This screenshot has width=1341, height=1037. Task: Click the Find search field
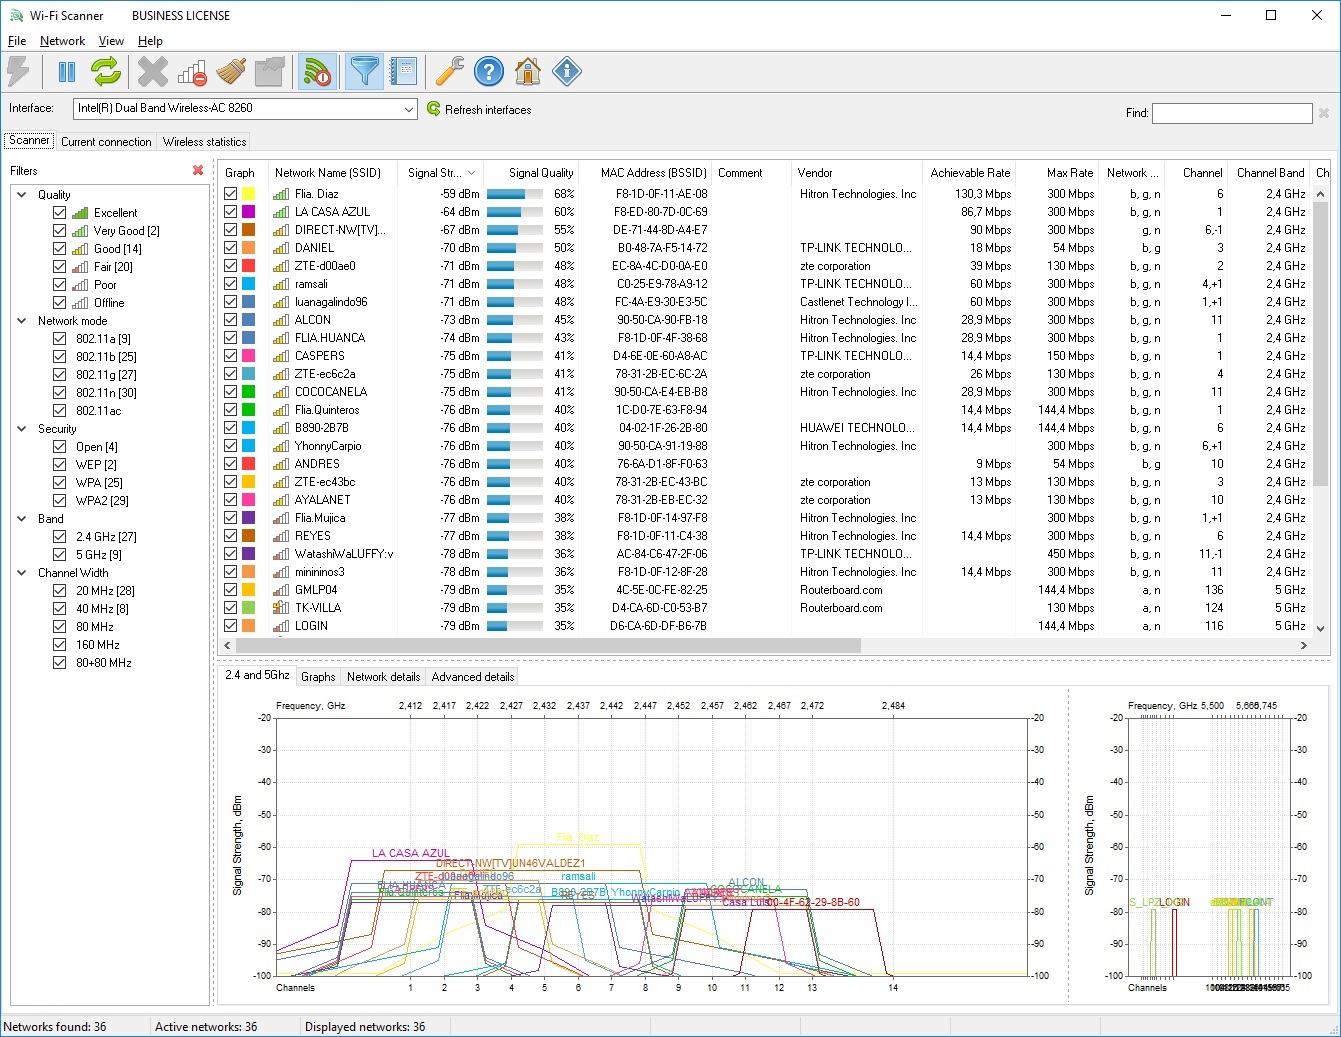tap(1231, 113)
